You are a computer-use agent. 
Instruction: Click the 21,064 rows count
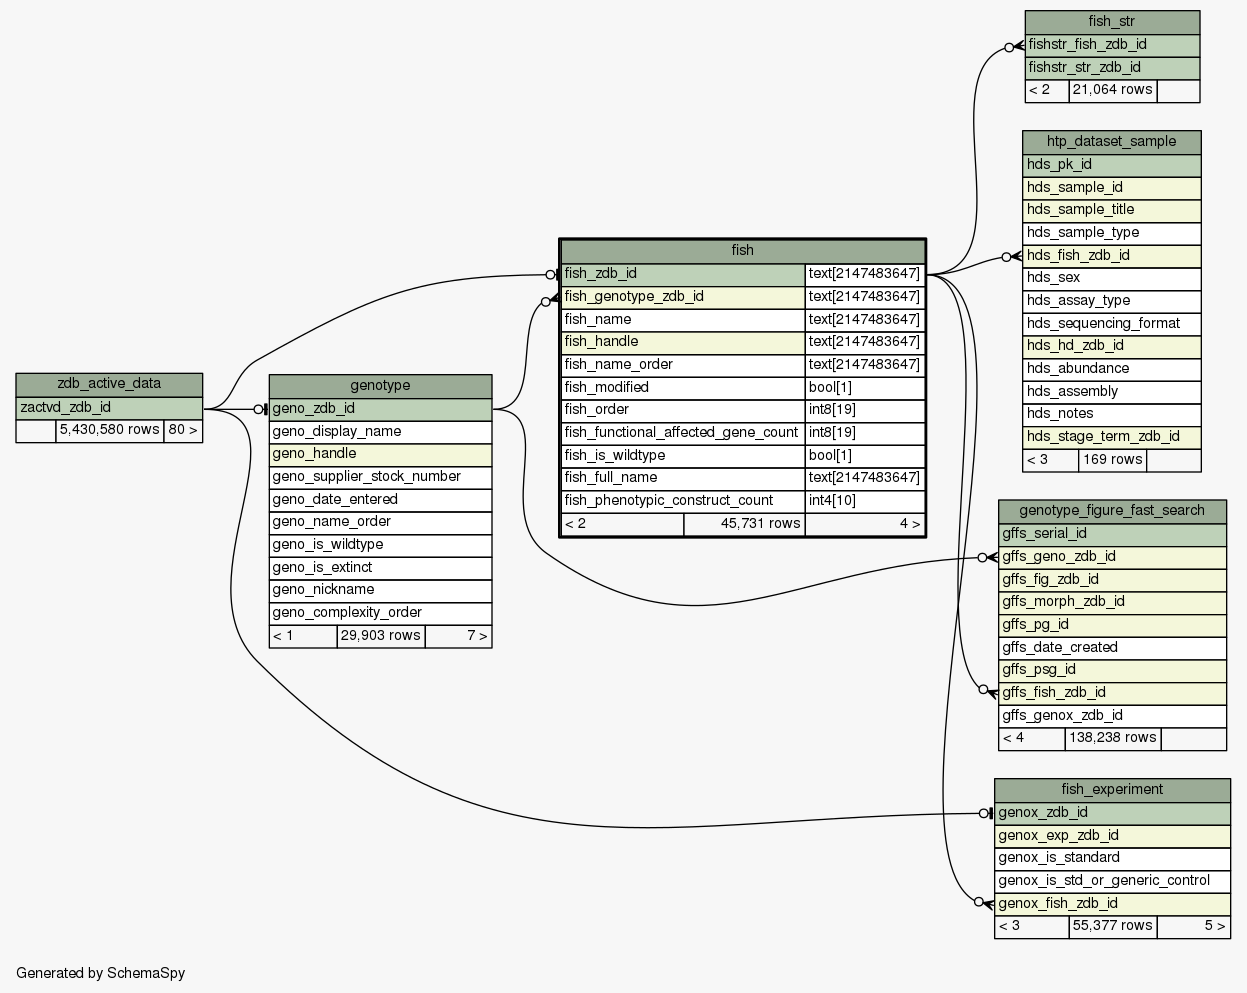1113,90
